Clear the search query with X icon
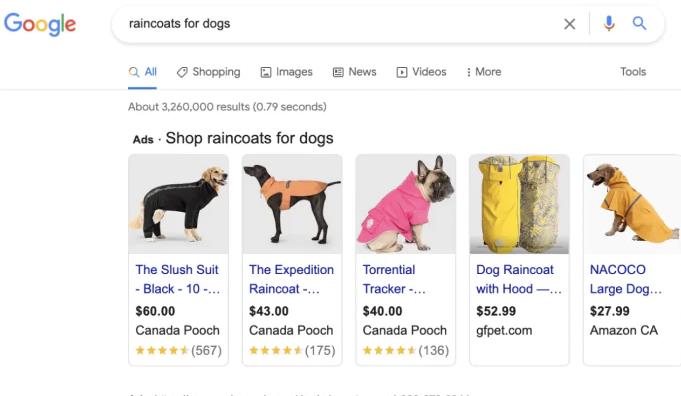Viewport: 681px width, 396px height. 569,24
